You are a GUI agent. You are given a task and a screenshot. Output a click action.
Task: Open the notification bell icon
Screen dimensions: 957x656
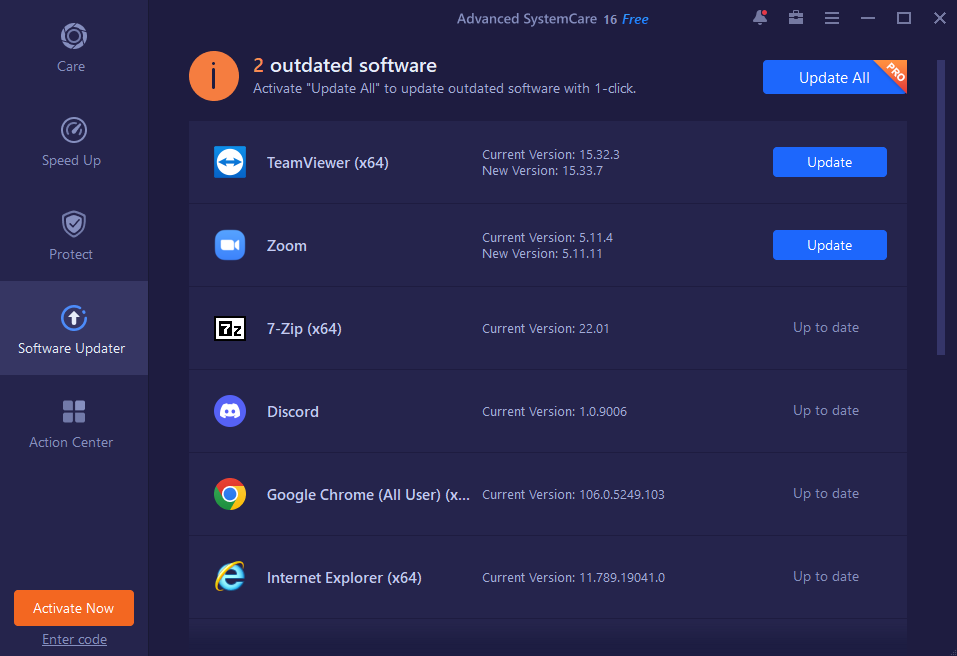pos(760,18)
